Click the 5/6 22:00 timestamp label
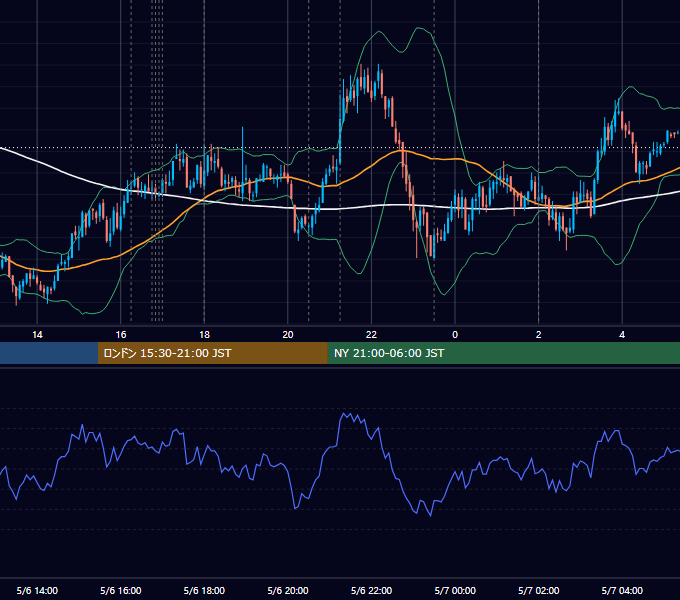The height and width of the screenshot is (600, 680). [x=371, y=590]
